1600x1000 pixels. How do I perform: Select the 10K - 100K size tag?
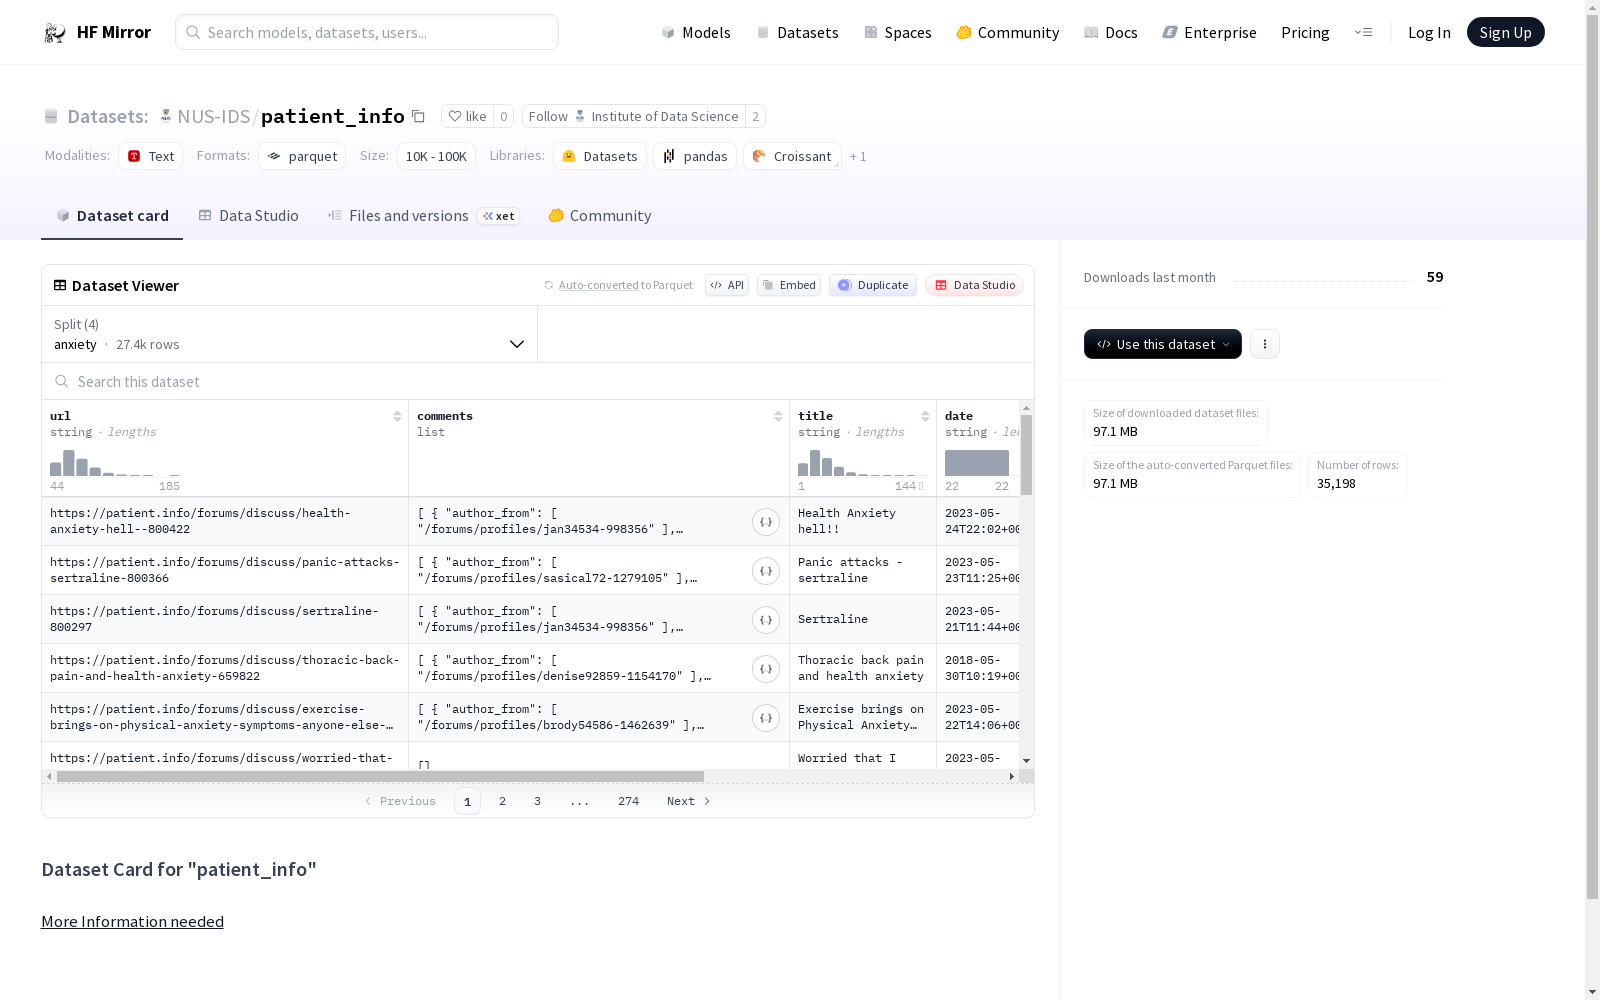pos(436,156)
